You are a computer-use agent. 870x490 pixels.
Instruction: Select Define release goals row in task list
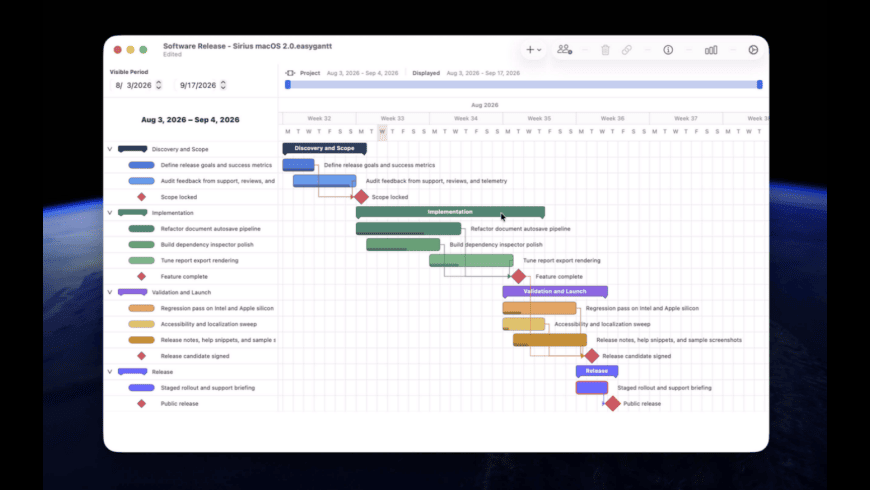click(x=191, y=165)
